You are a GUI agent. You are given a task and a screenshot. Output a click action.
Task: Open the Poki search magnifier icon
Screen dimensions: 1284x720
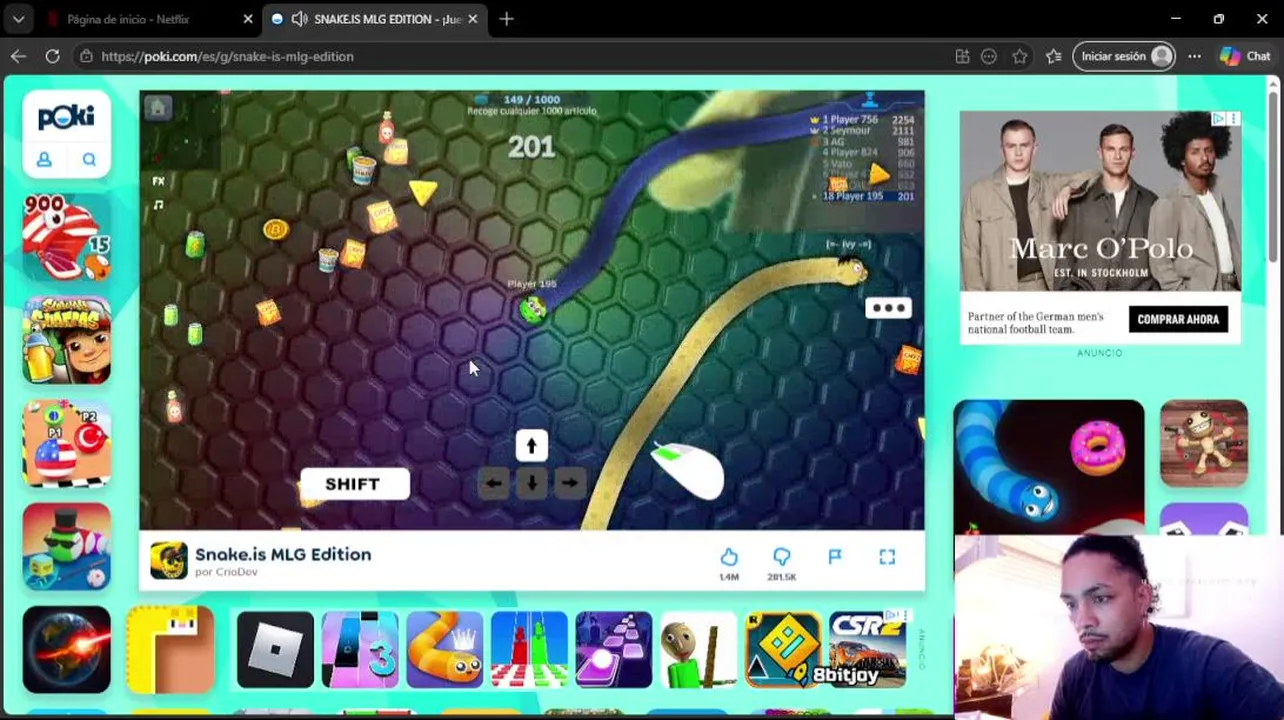89,159
